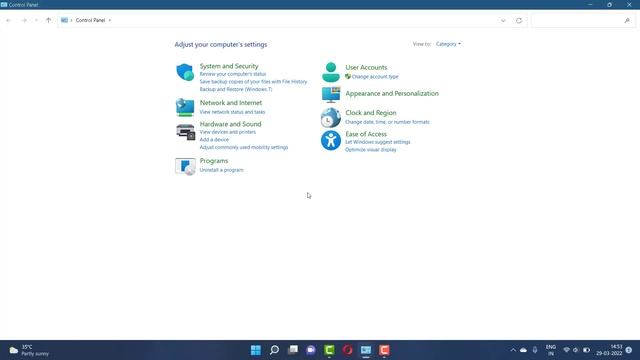
Task: Open the View by Category dropdown
Action: (448, 44)
